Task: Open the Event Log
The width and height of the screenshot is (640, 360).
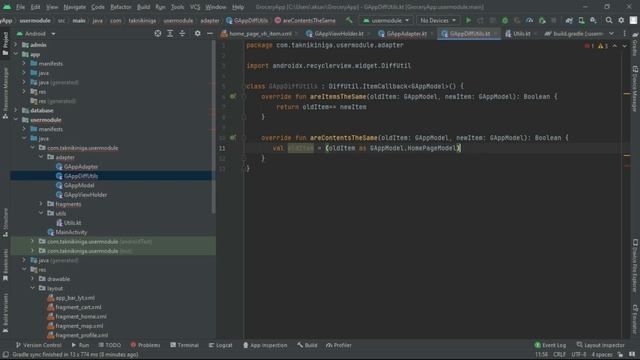Action: pyautogui.click(x=550, y=345)
